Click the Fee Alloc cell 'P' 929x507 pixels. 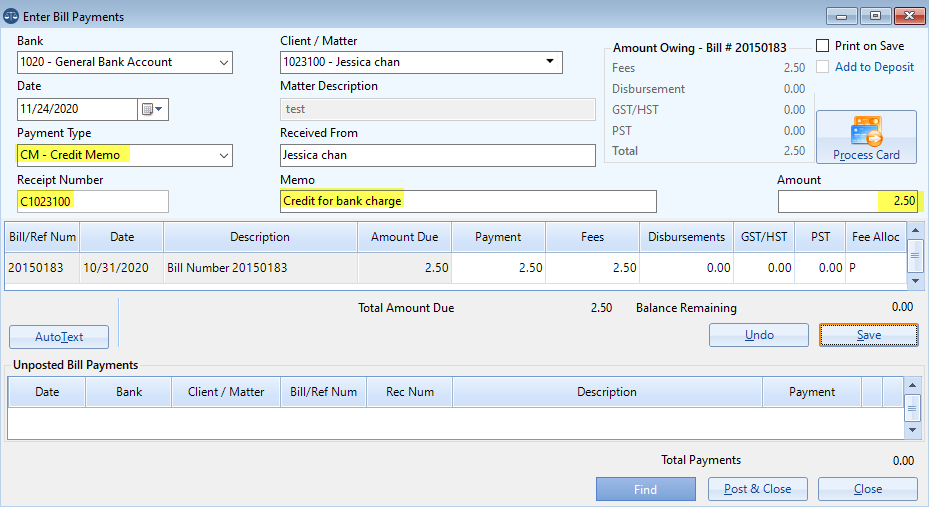click(876, 268)
